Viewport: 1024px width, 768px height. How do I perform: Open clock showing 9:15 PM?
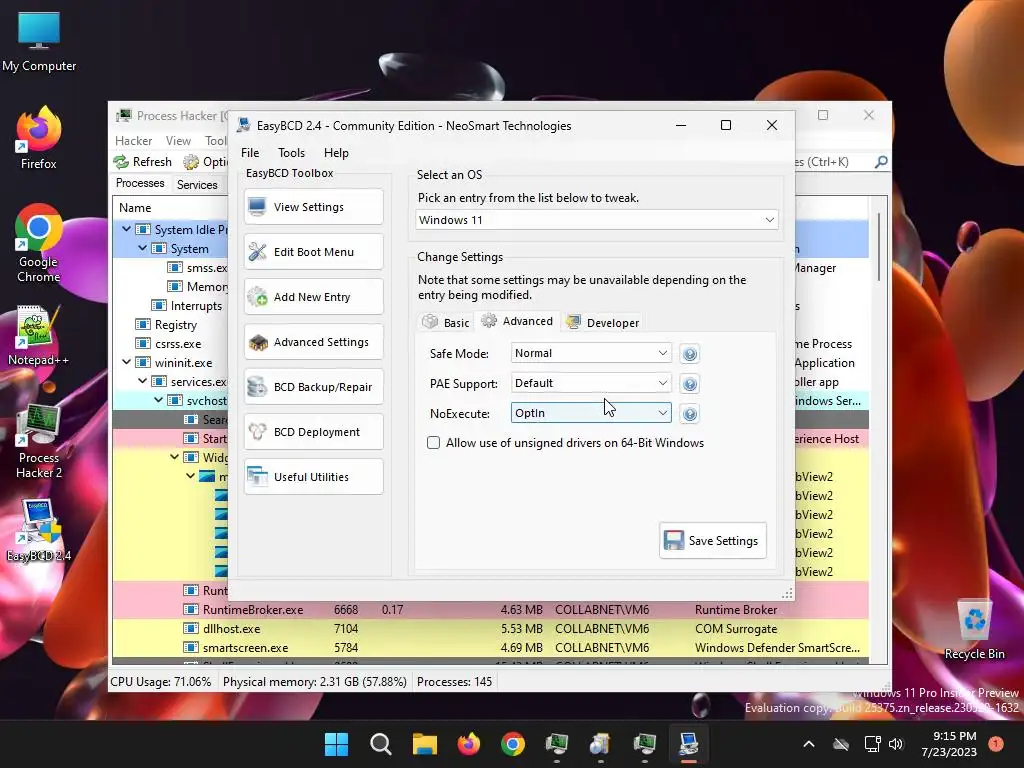[x=949, y=744]
